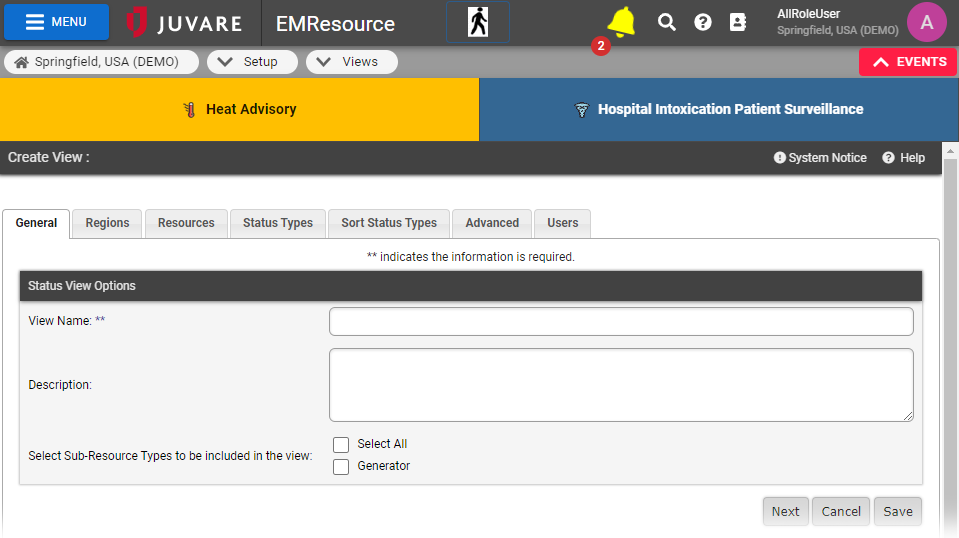Click the scrollbar up arrow

click(x=950, y=150)
